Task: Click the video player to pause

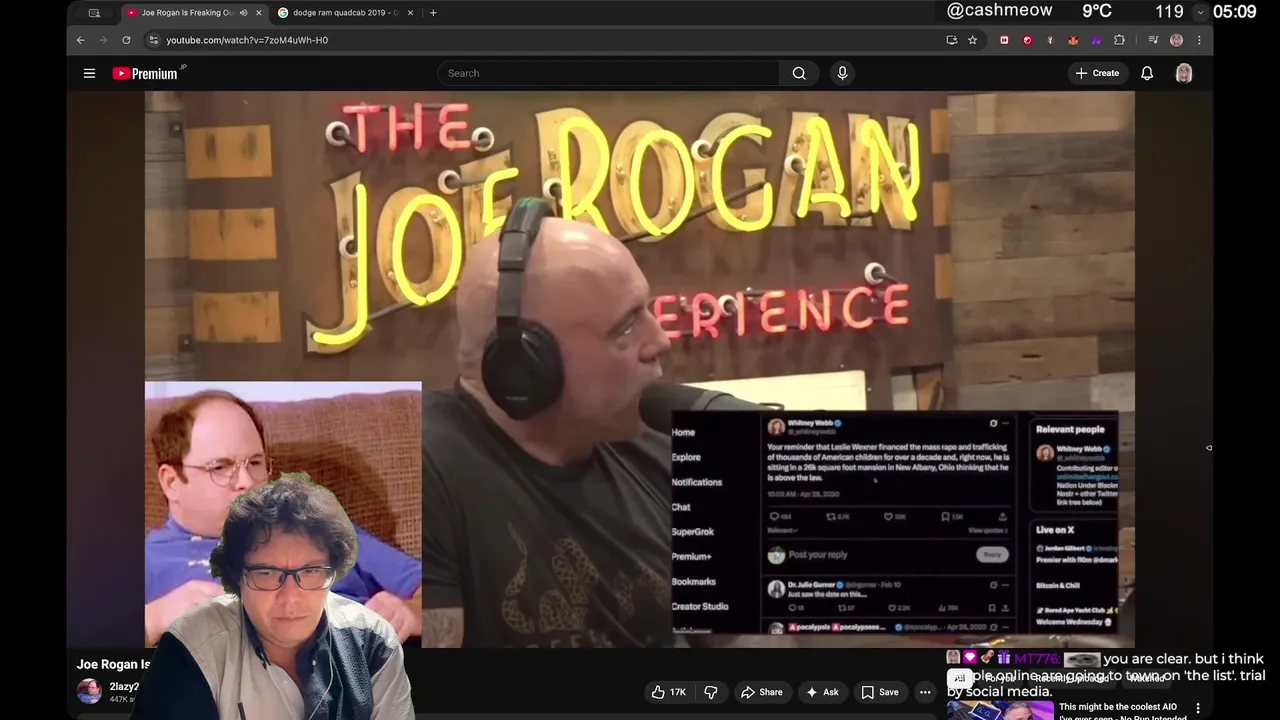Action: [639, 369]
